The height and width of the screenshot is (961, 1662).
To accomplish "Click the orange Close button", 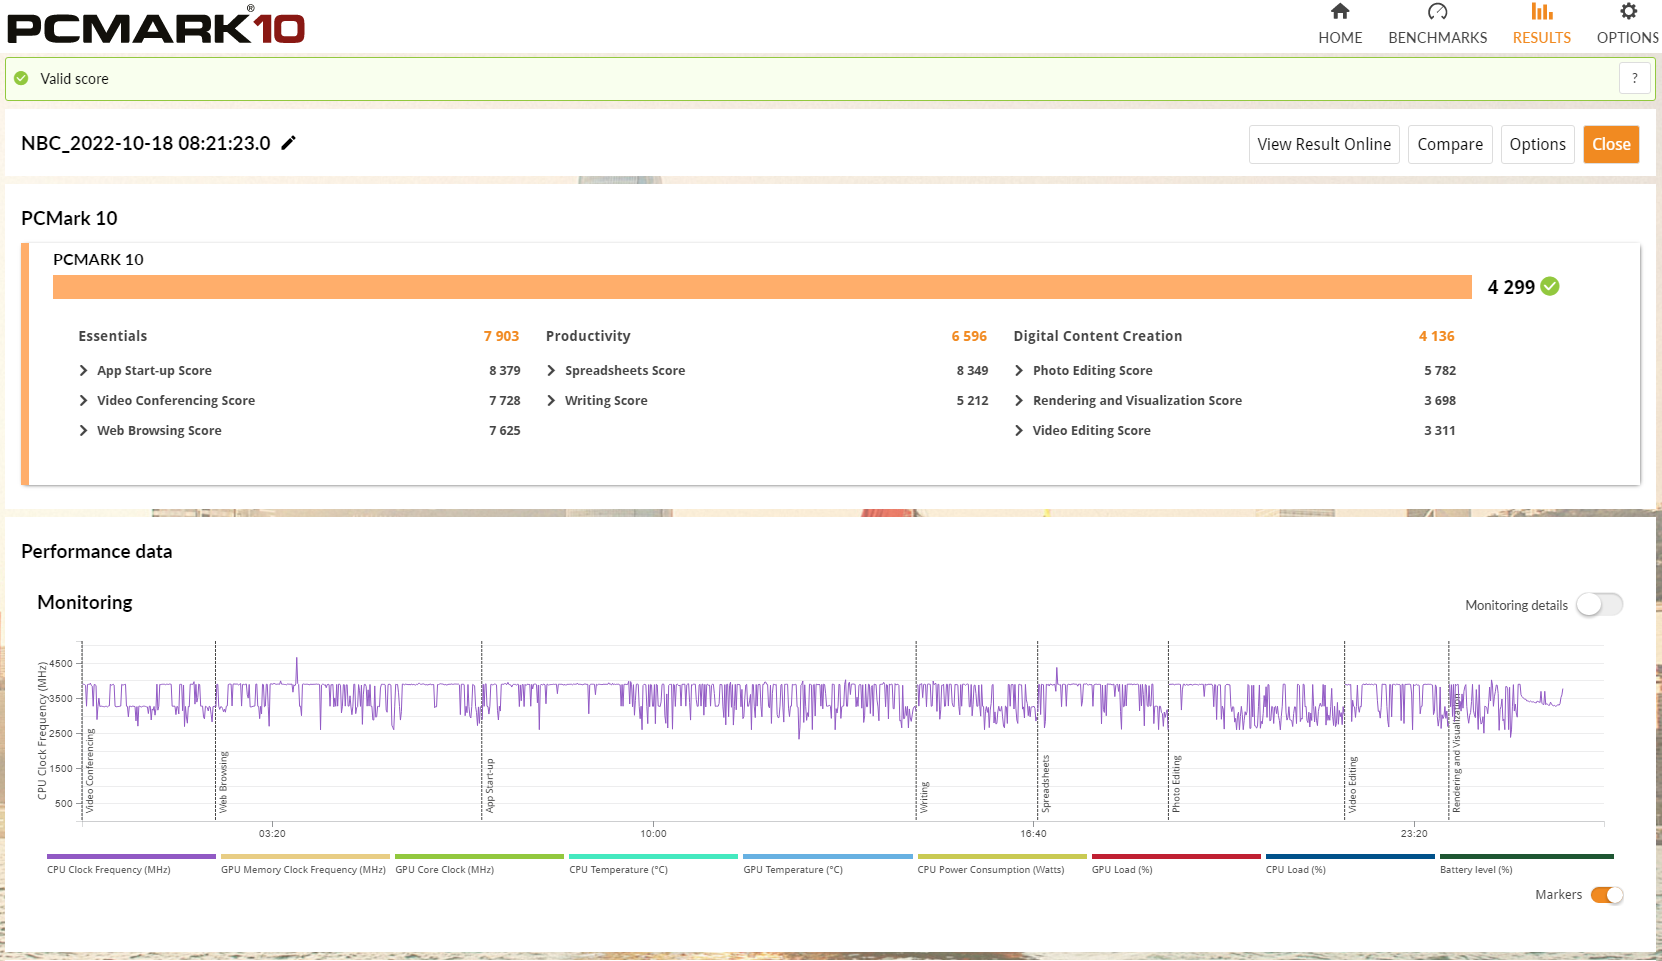I will [x=1611, y=144].
